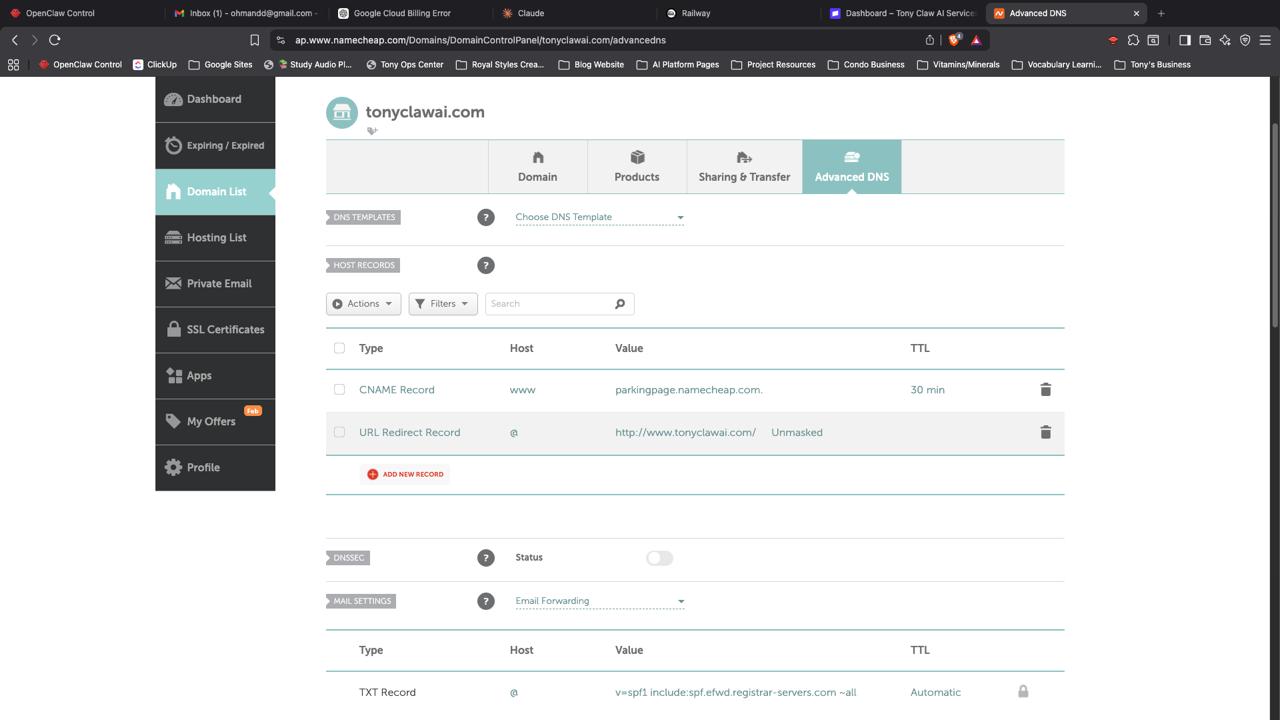Click the Mail Settings help icon
This screenshot has height=720, width=1280.
(x=486, y=601)
